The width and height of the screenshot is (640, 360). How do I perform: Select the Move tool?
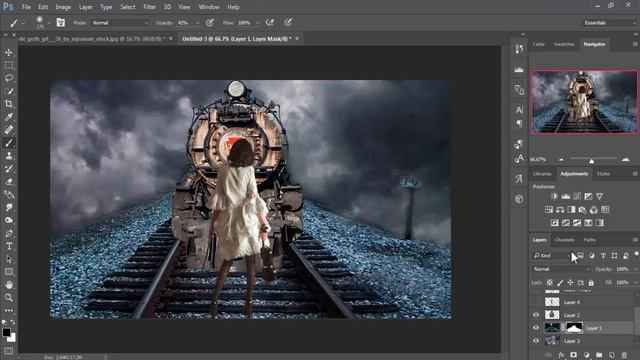(x=9, y=53)
